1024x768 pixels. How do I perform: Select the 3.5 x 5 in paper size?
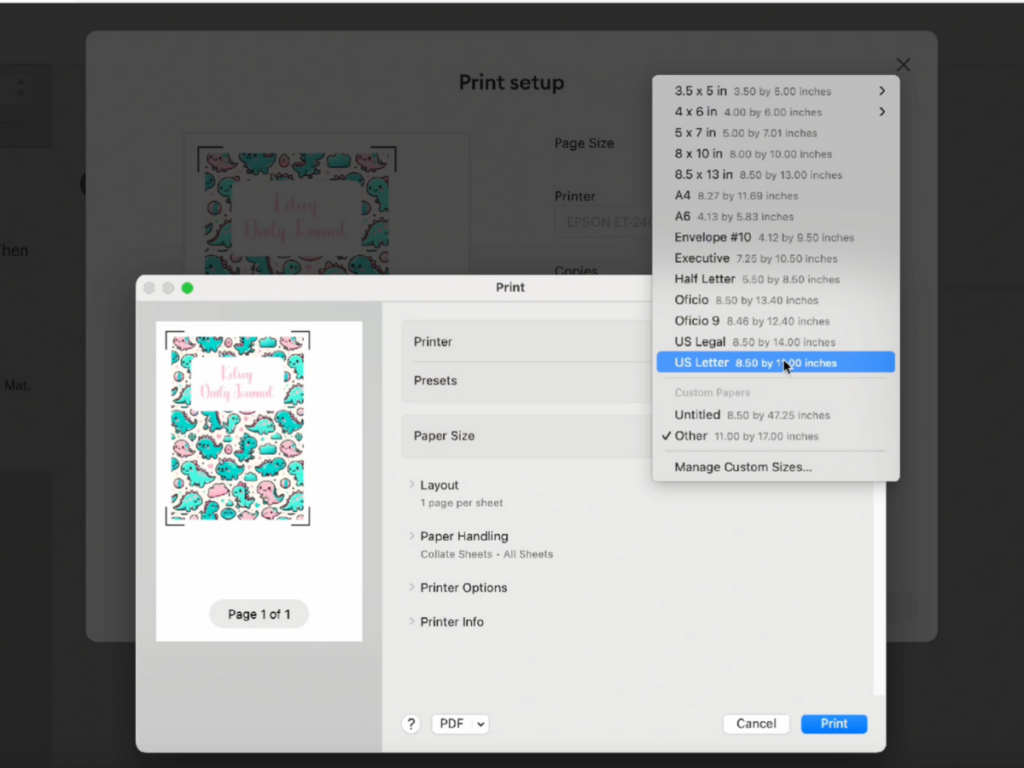(775, 91)
